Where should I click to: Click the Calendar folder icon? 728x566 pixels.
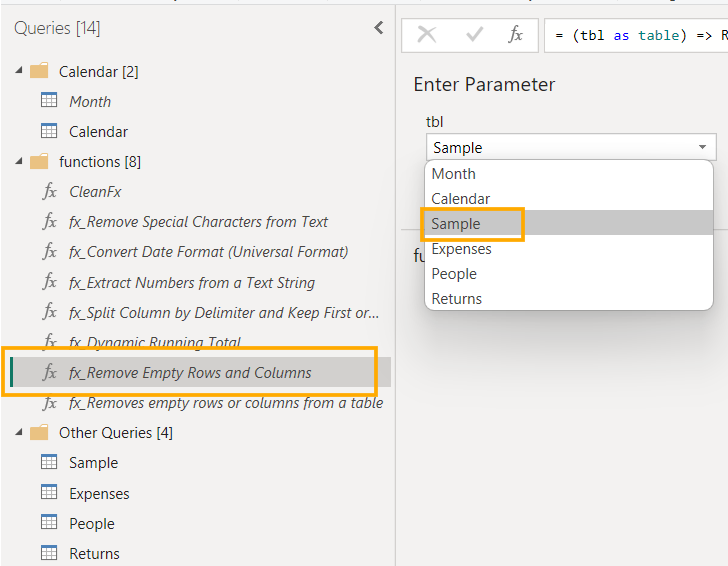coord(39,71)
